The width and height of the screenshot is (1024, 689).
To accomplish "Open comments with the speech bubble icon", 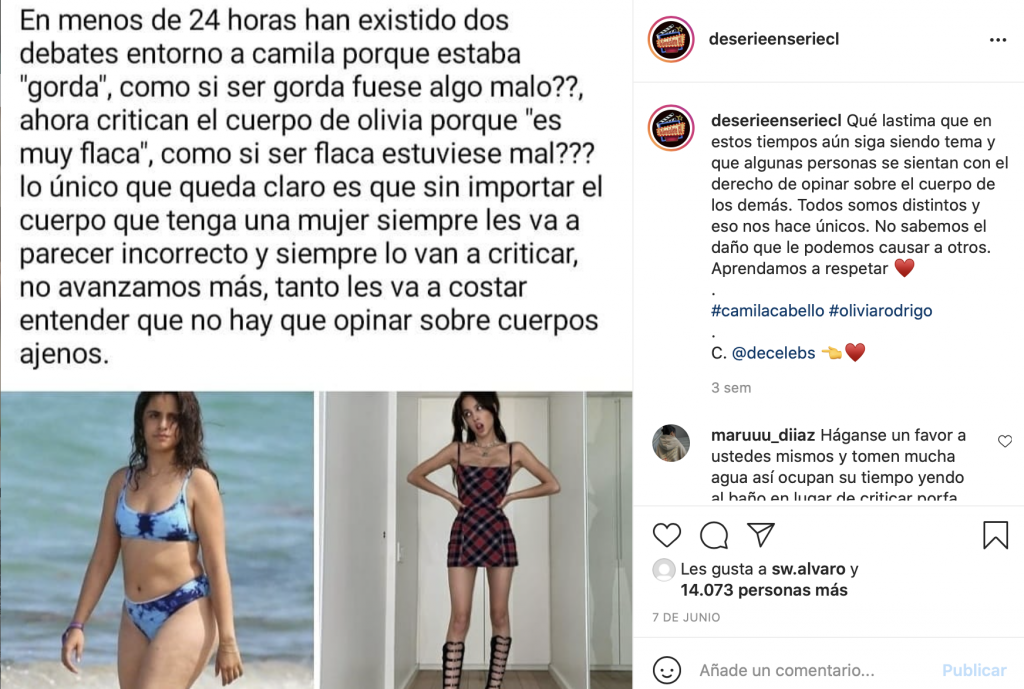I will [714, 535].
